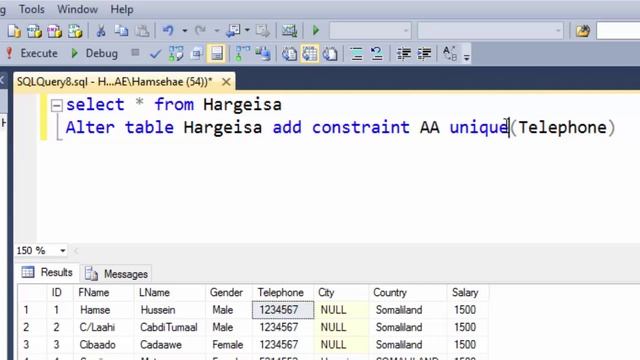Toggle the IntelliSense Enabled icon
The image size is (640, 360).
click(x=217, y=53)
